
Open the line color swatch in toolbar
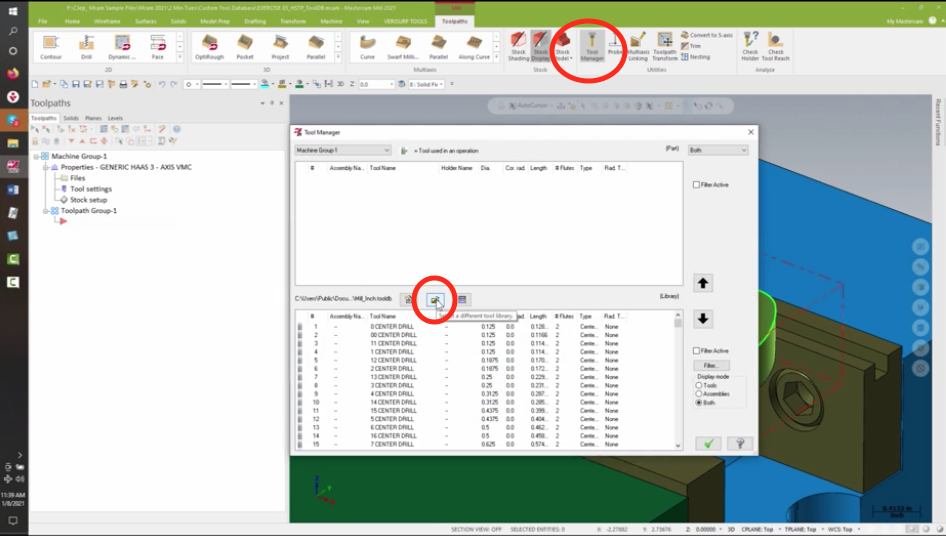[x=264, y=85]
